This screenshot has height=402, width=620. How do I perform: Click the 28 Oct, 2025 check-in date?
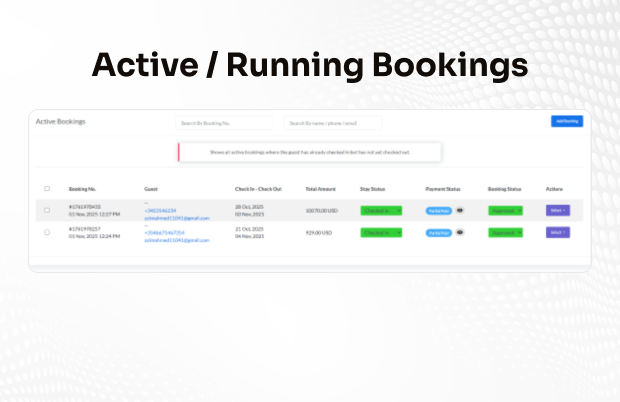[x=249, y=207]
